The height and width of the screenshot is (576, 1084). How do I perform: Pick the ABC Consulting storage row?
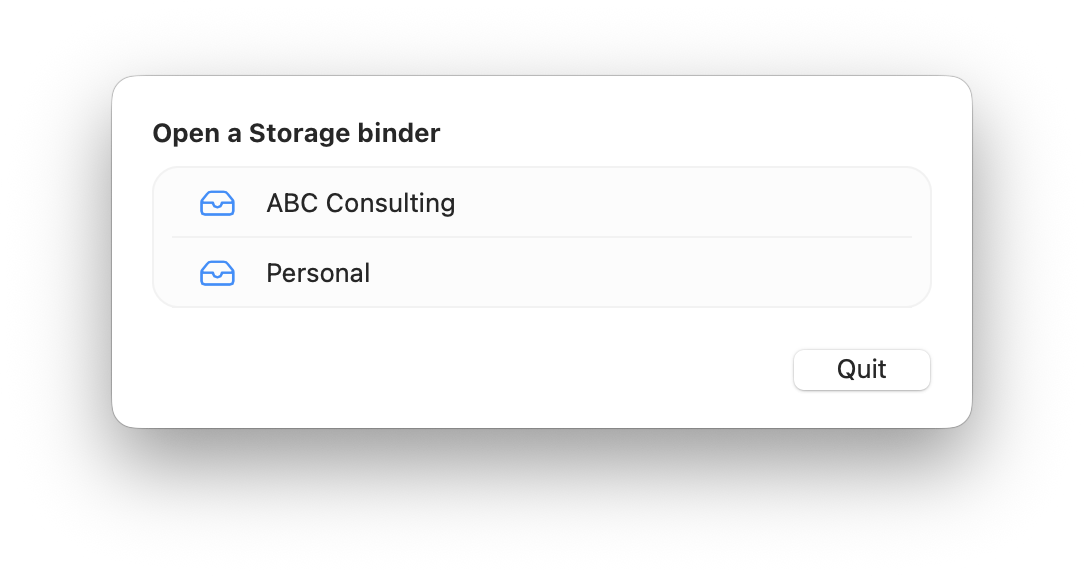[x=541, y=203]
